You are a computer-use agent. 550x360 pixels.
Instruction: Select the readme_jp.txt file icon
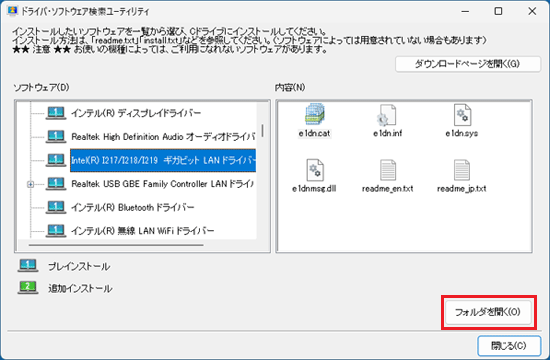(x=462, y=170)
